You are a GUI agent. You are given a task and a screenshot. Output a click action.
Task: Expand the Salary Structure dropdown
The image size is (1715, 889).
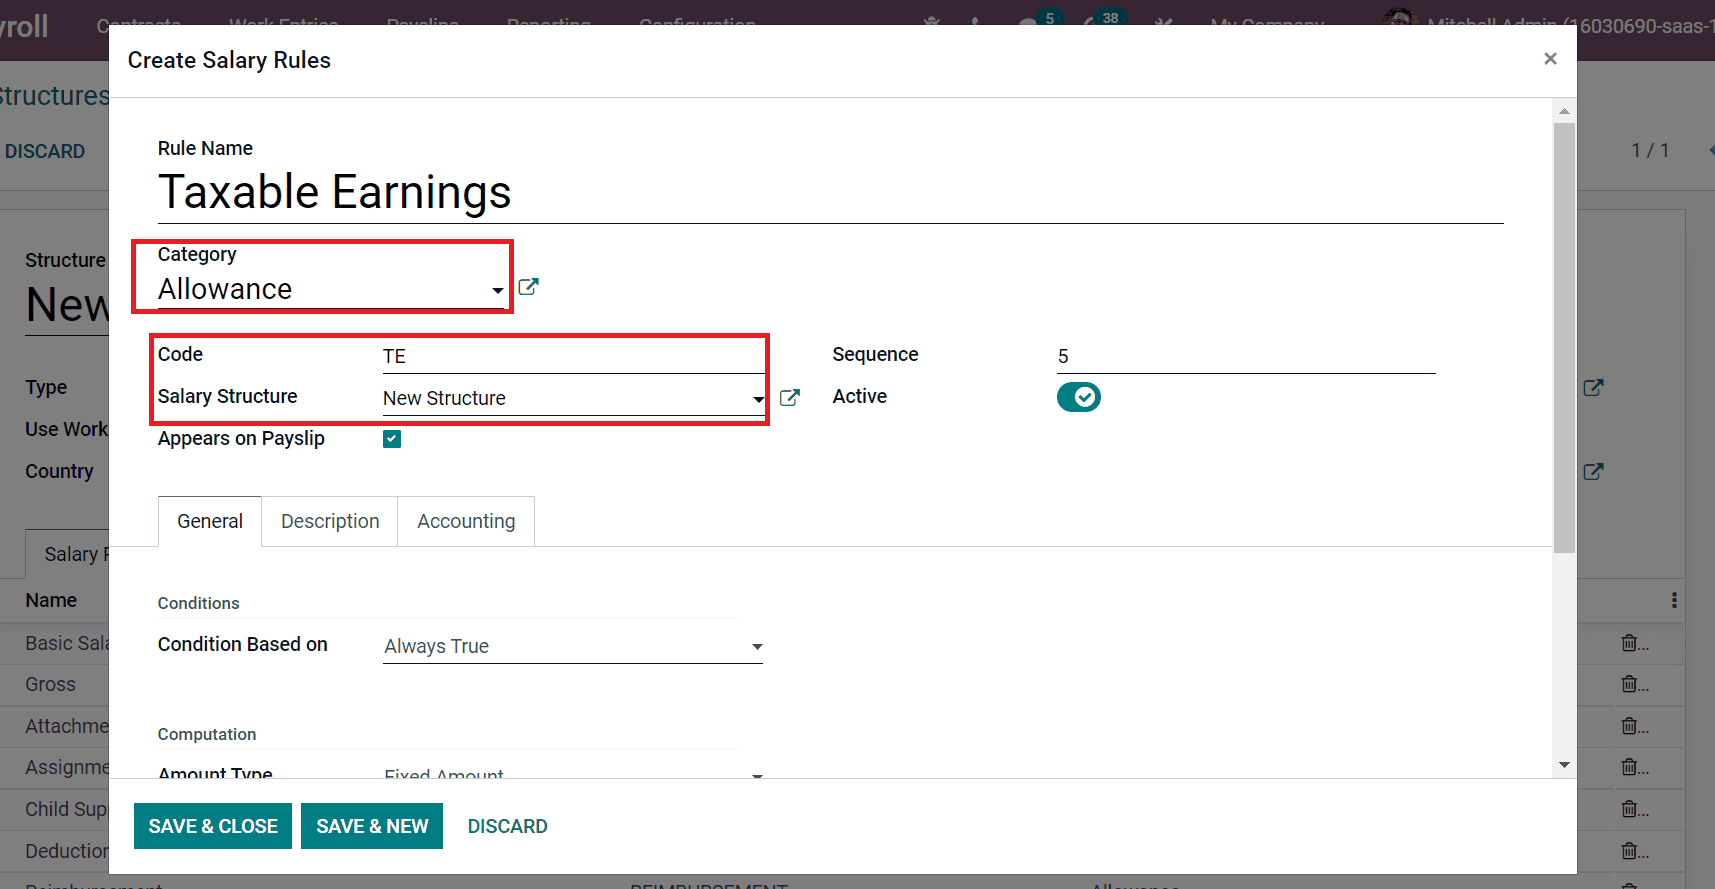[758, 400]
